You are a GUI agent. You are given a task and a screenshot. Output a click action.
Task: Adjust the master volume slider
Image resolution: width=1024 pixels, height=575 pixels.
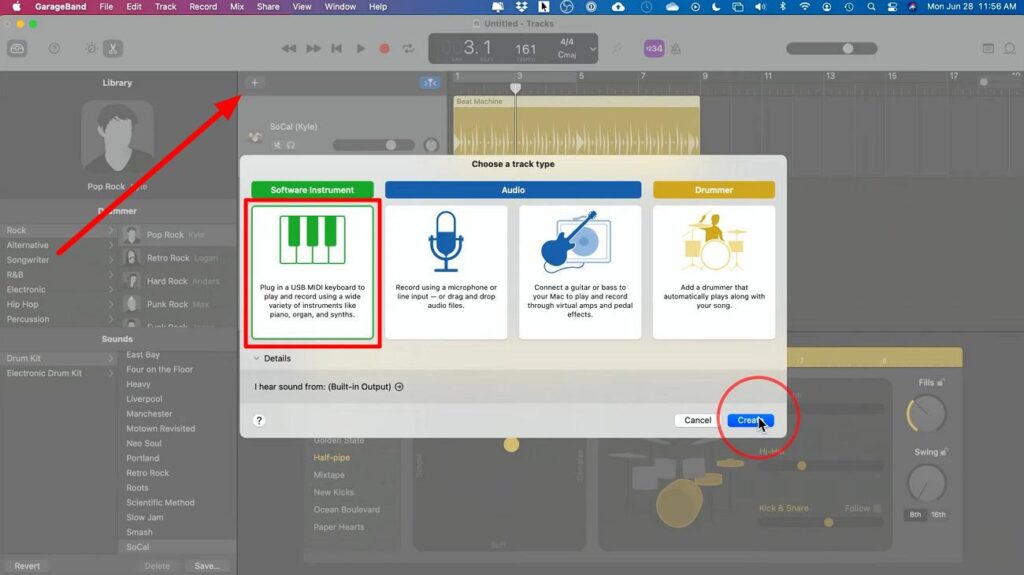point(848,48)
